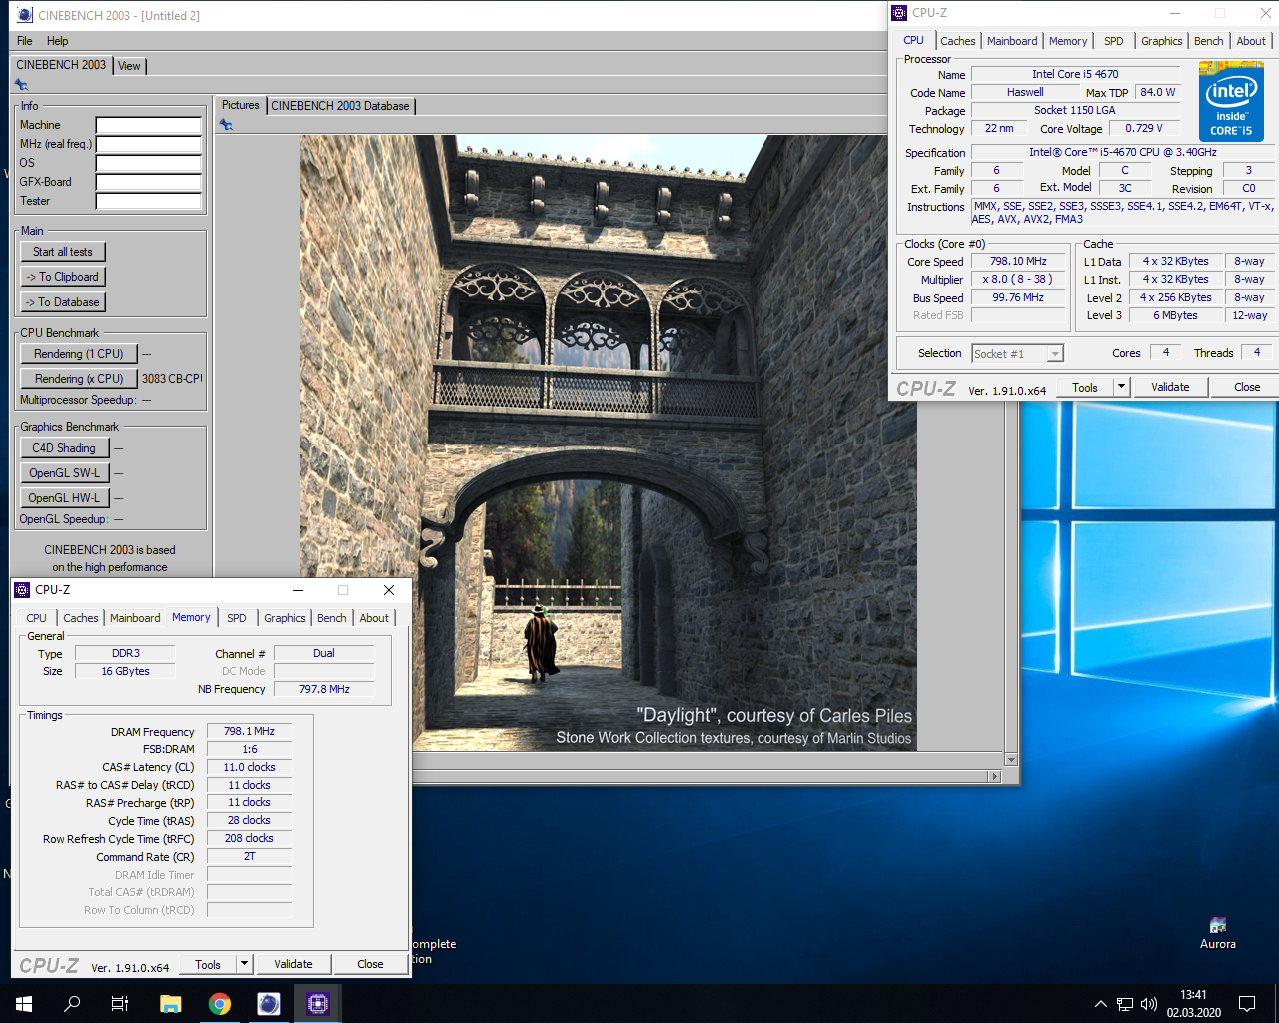1279x1023 pixels.
Task: Run the OpenGL SW-L benchmark
Action: click(x=64, y=473)
